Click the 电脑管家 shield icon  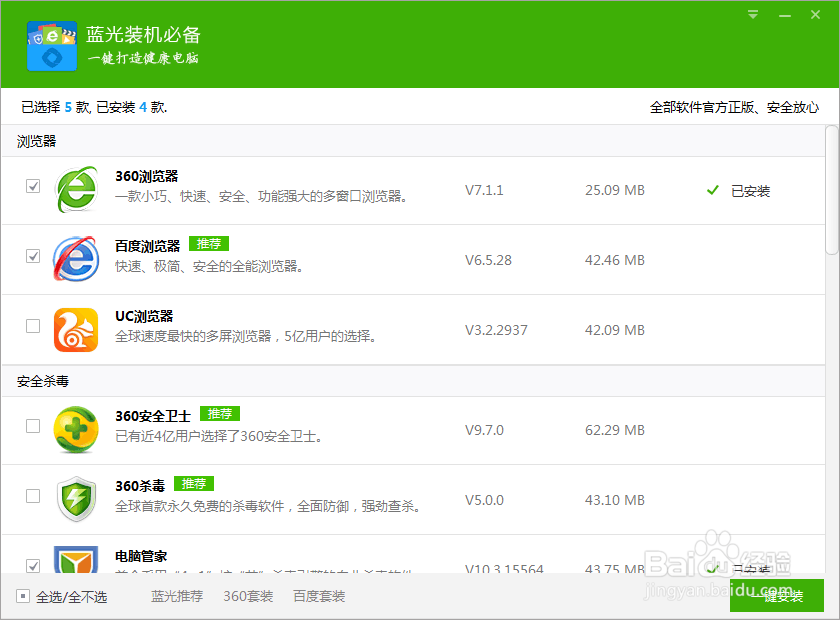pos(76,560)
